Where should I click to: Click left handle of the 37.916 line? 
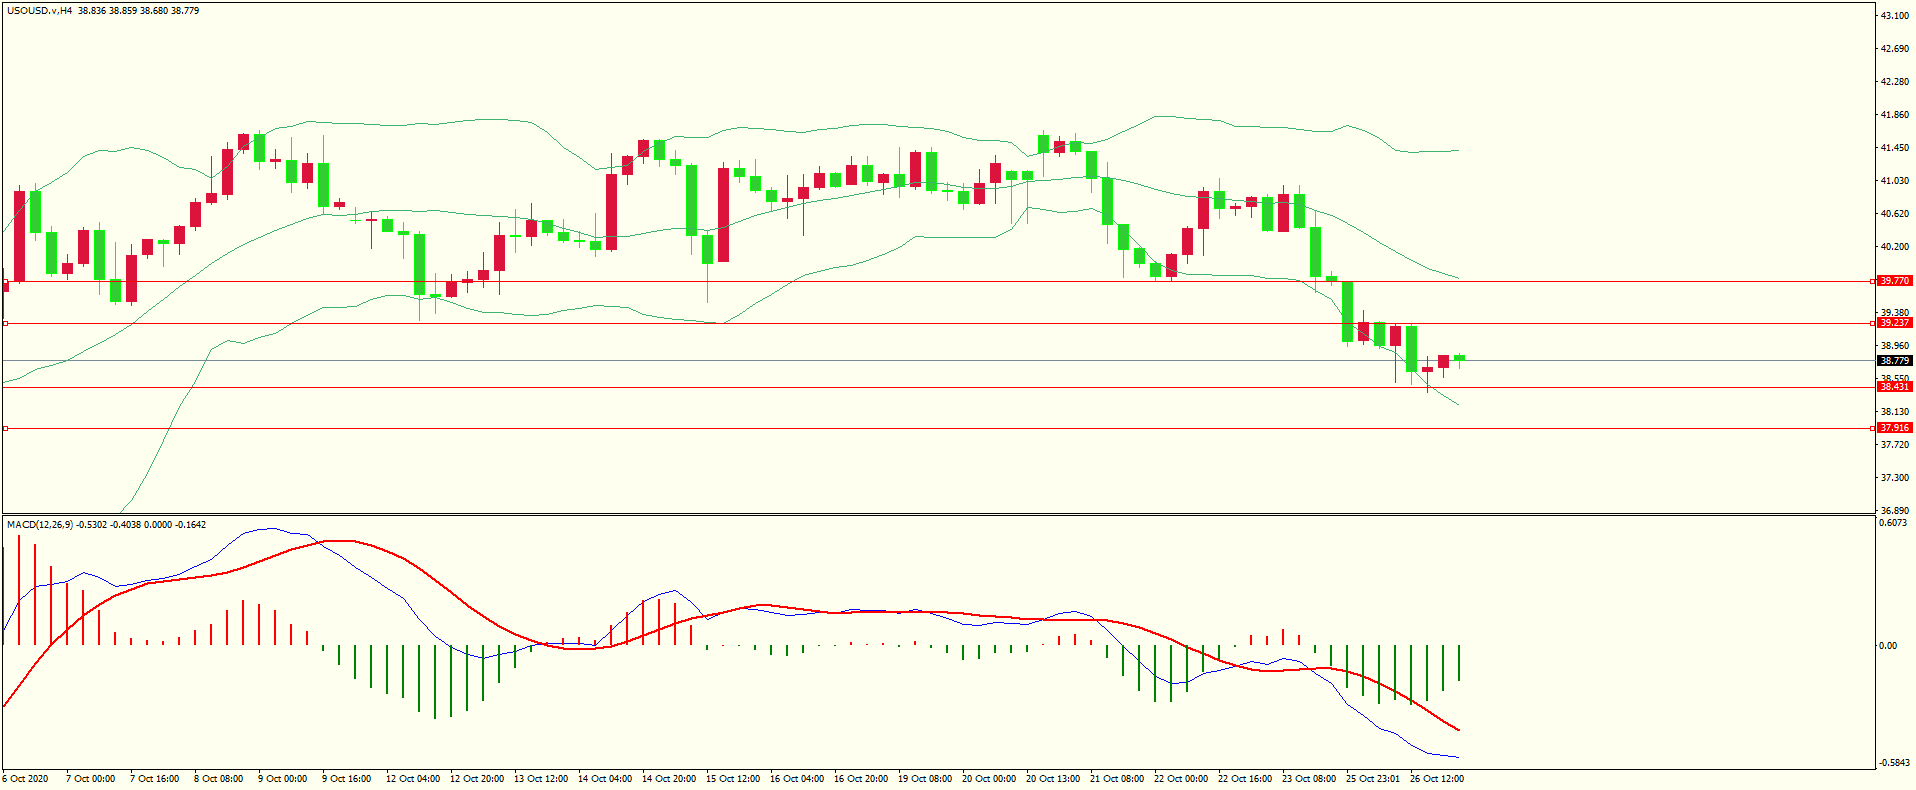coord(5,428)
